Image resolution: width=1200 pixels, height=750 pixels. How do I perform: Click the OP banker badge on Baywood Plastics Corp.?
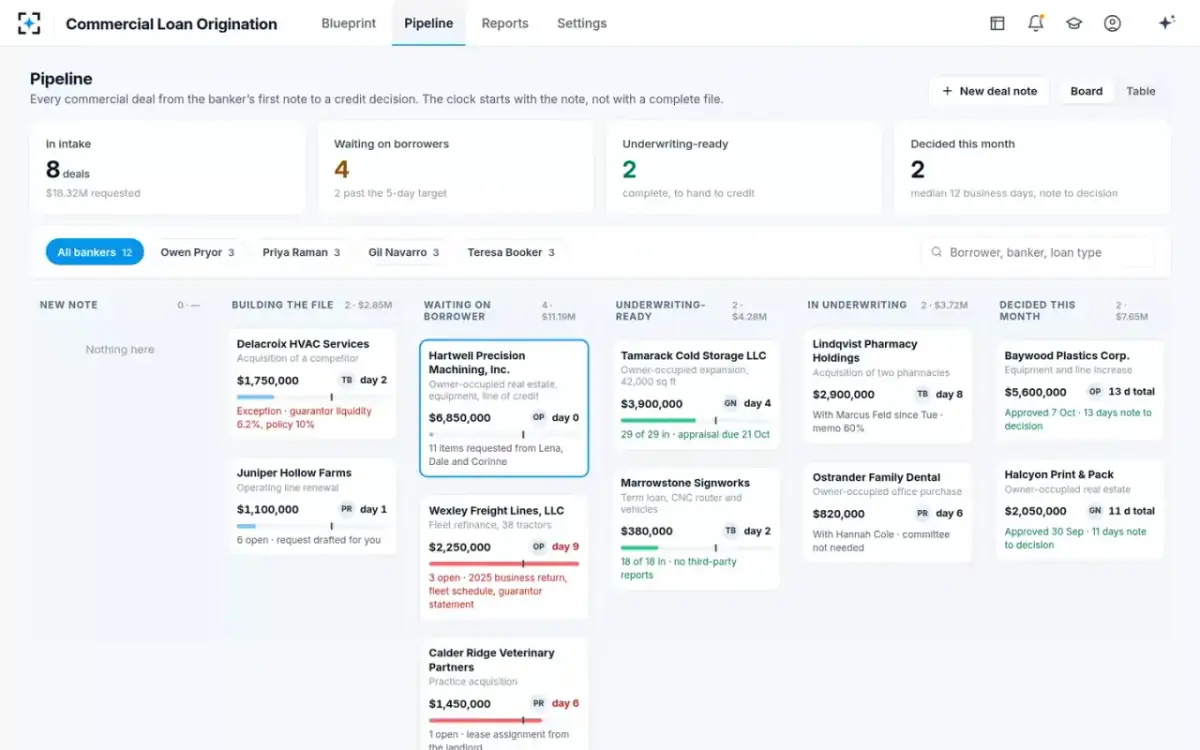point(1094,392)
